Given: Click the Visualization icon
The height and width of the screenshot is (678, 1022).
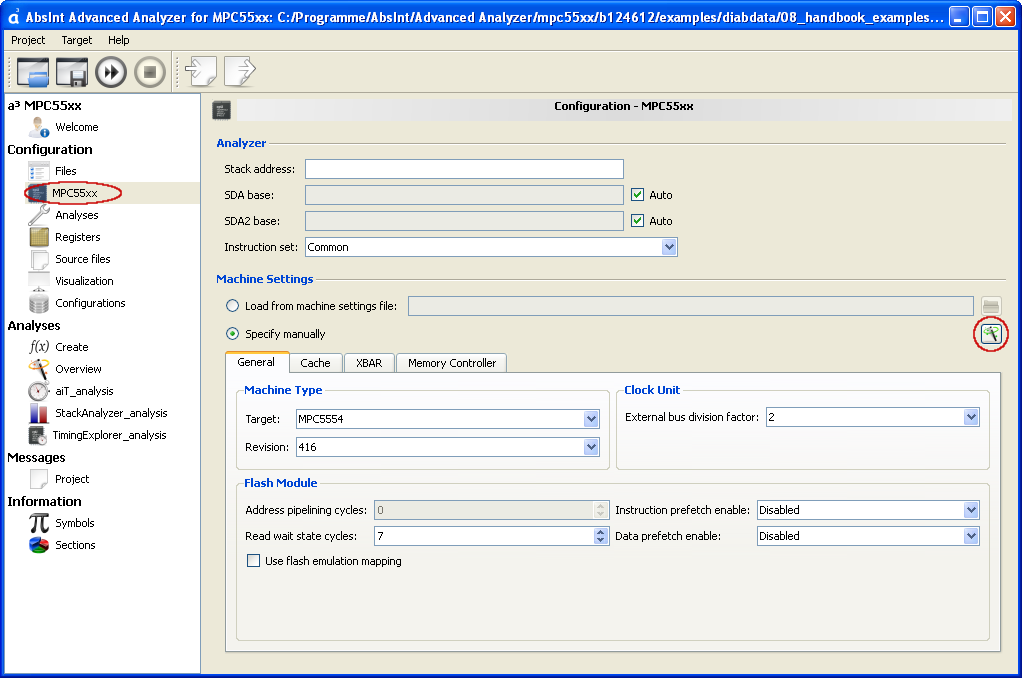Looking at the screenshot, I should click(39, 281).
